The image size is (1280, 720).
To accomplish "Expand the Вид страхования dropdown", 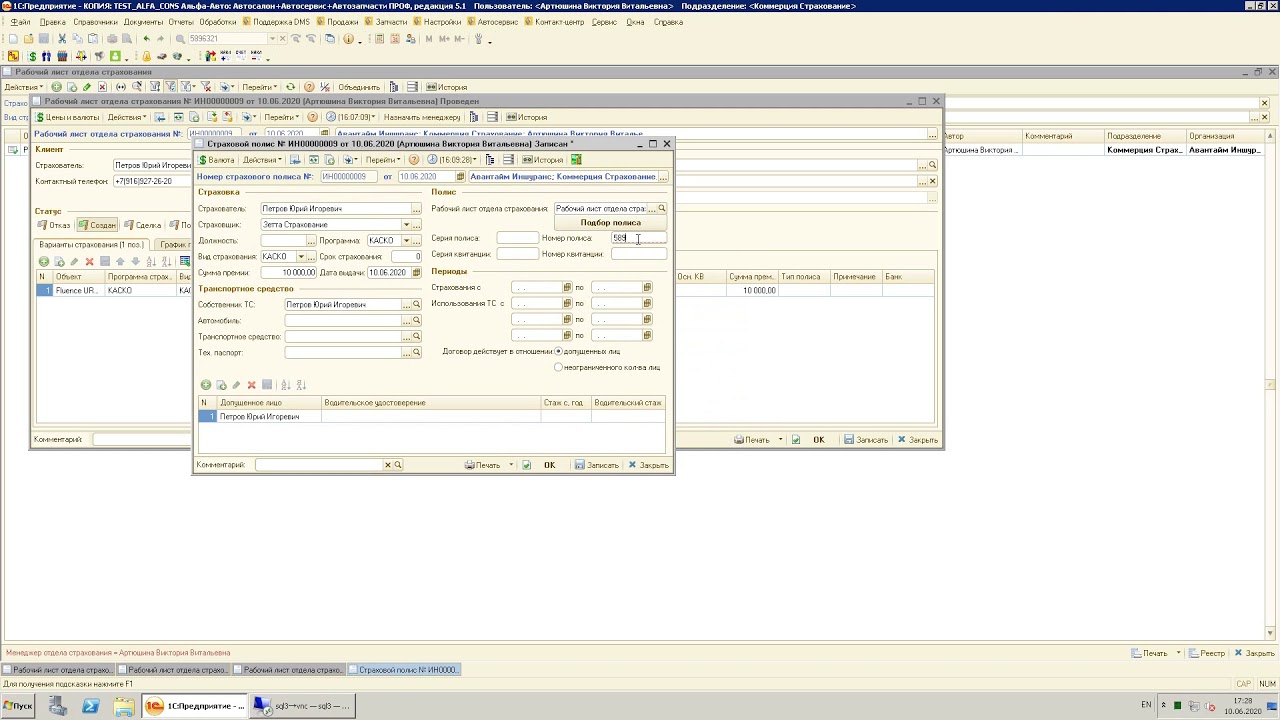I will pyautogui.click(x=300, y=257).
